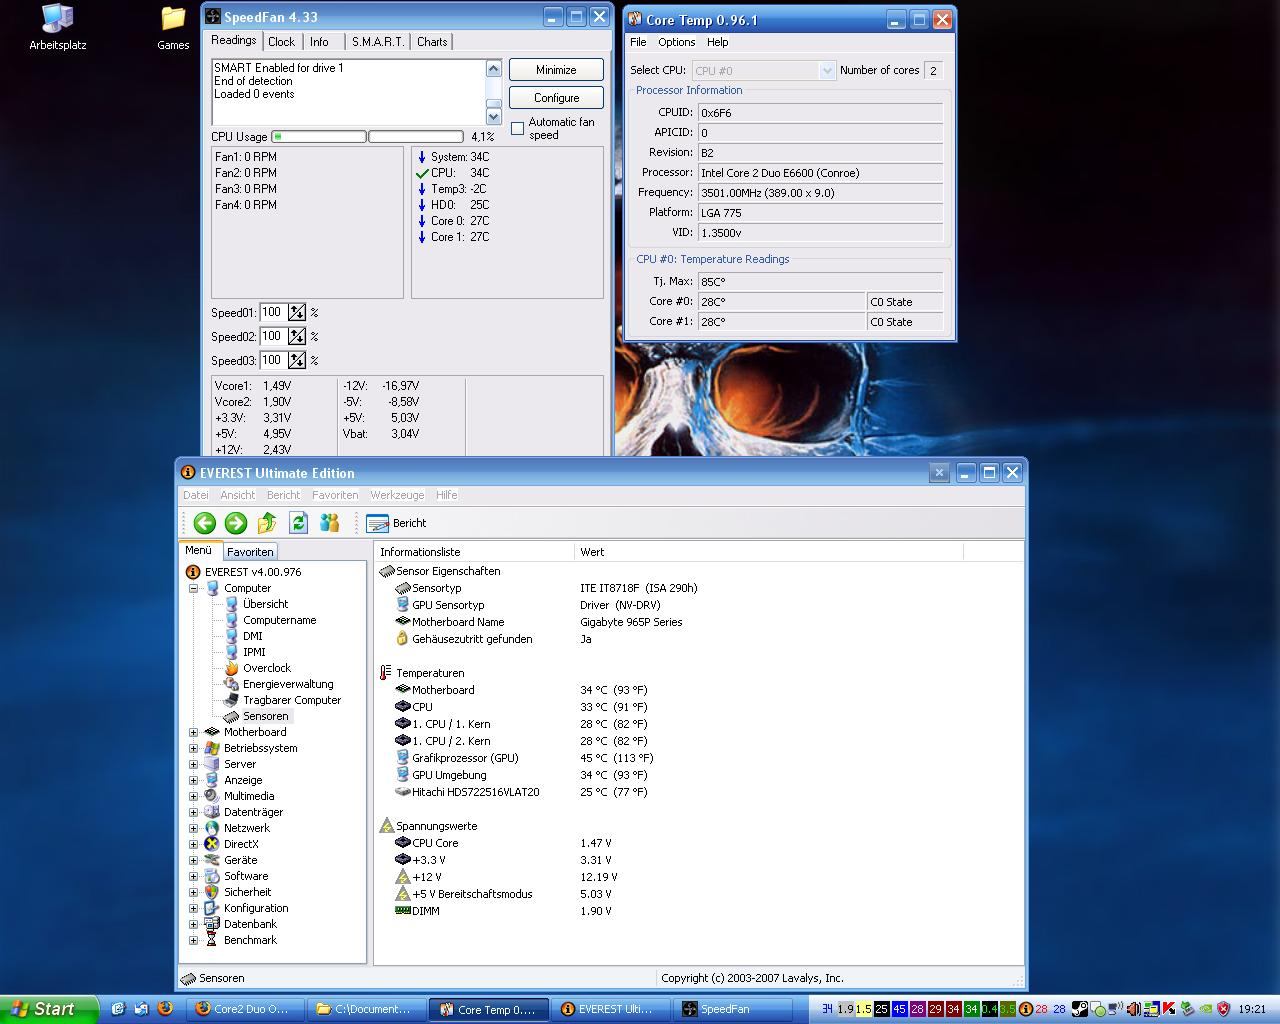Open the Options menu in Core Temp
Image resolution: width=1280 pixels, height=1024 pixels.
[x=676, y=42]
